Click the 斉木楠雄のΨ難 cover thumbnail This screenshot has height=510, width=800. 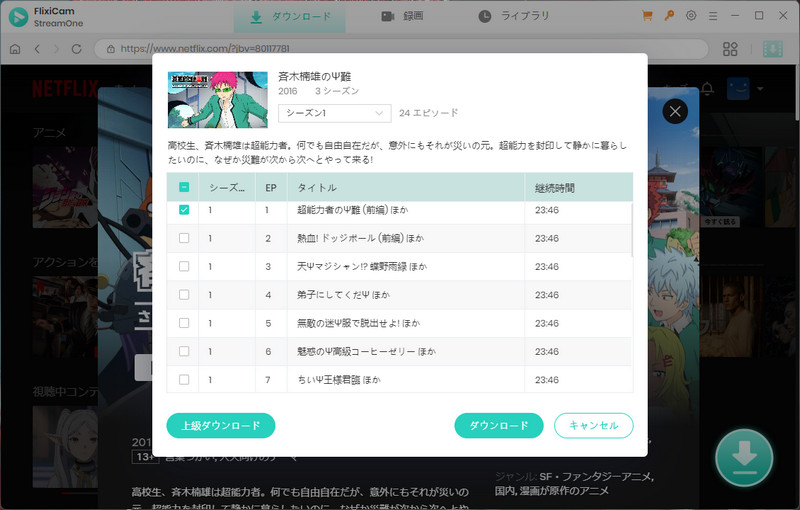coord(218,99)
